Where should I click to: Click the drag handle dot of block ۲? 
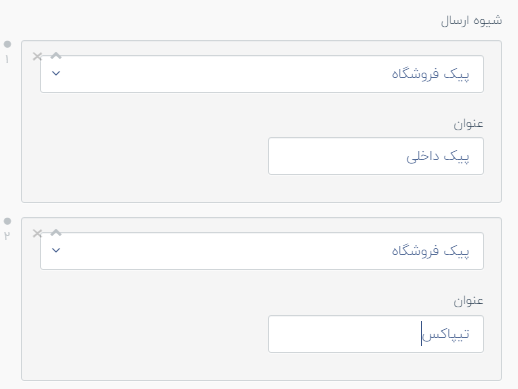(x=7, y=221)
